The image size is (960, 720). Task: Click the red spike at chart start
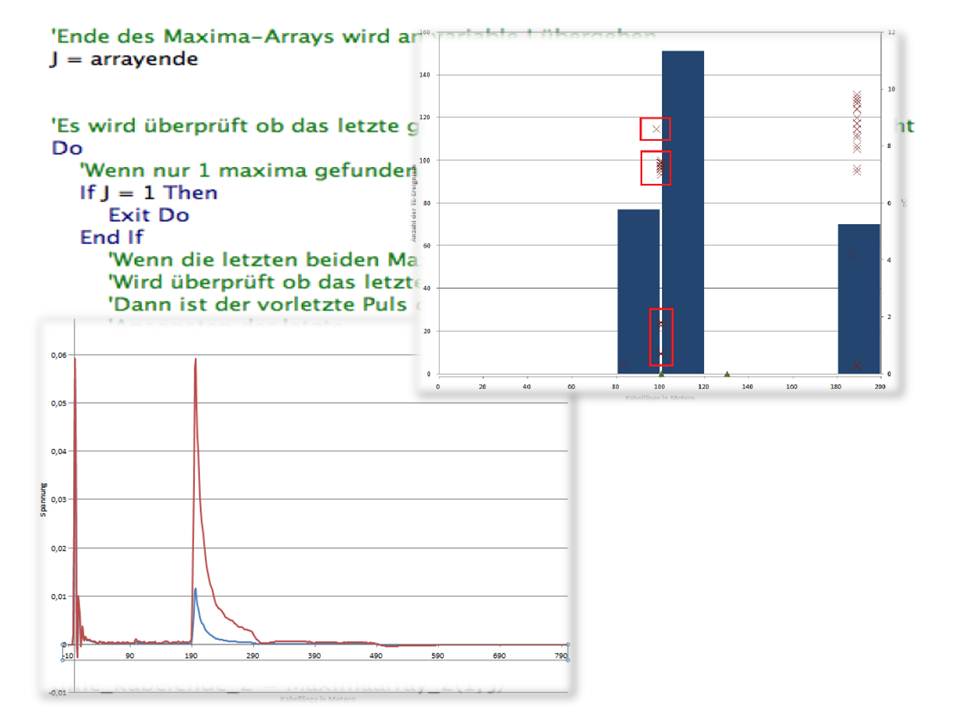(75, 362)
